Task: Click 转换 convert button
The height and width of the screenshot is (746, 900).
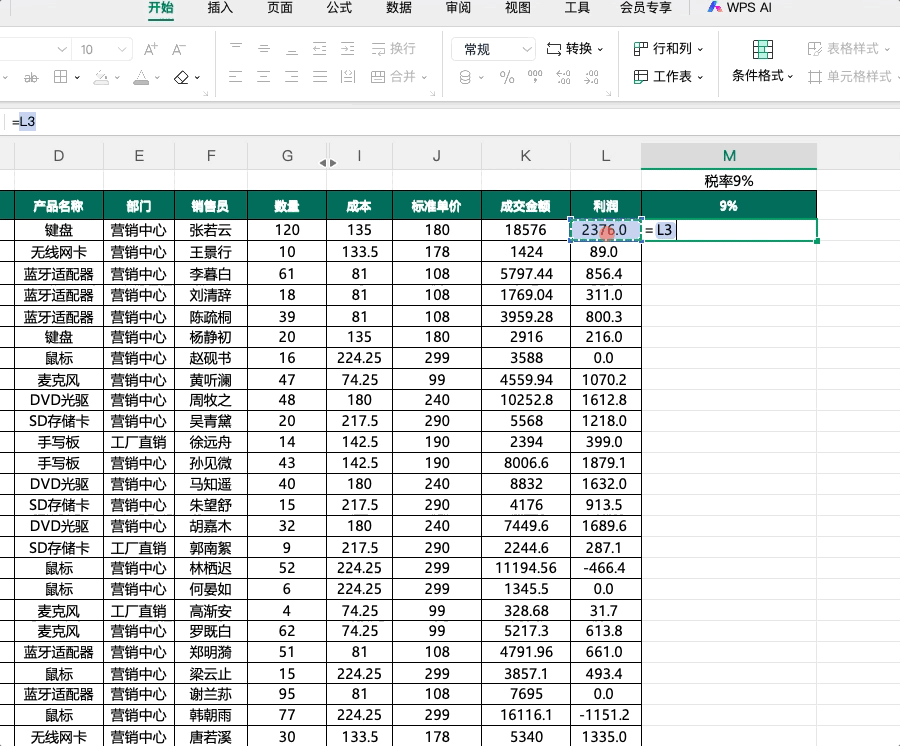Action: pyautogui.click(x=575, y=49)
